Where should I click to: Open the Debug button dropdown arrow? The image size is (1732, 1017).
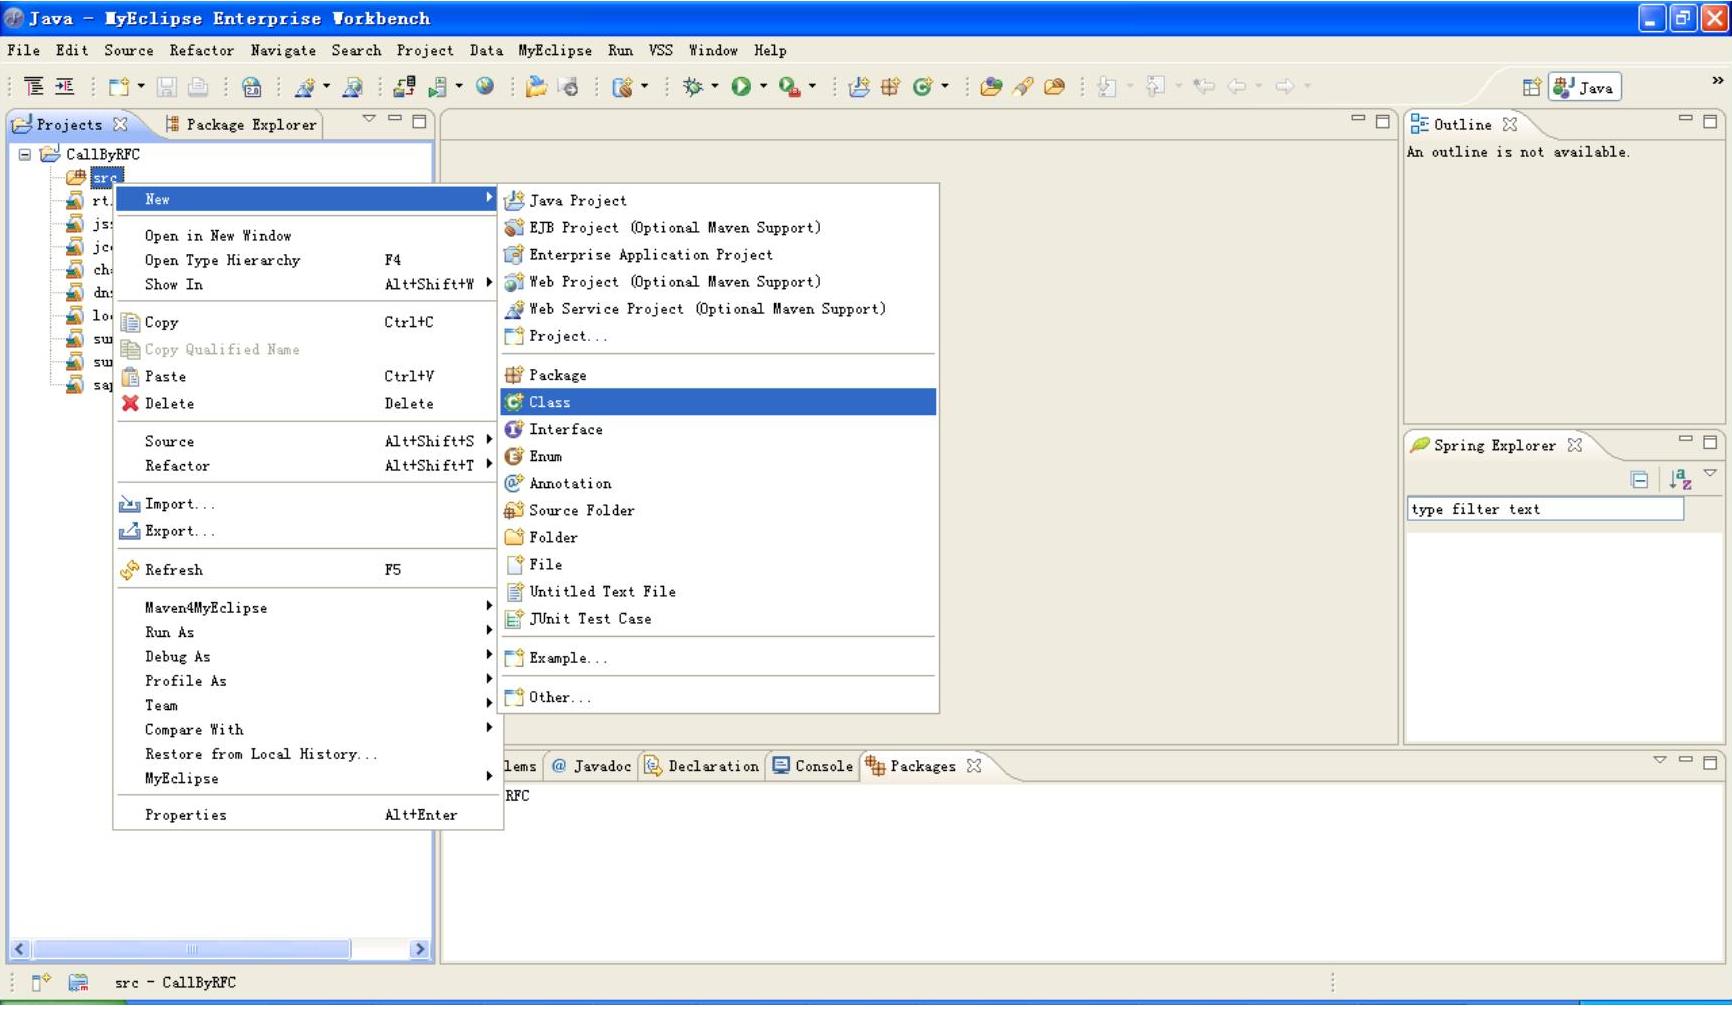[715, 87]
